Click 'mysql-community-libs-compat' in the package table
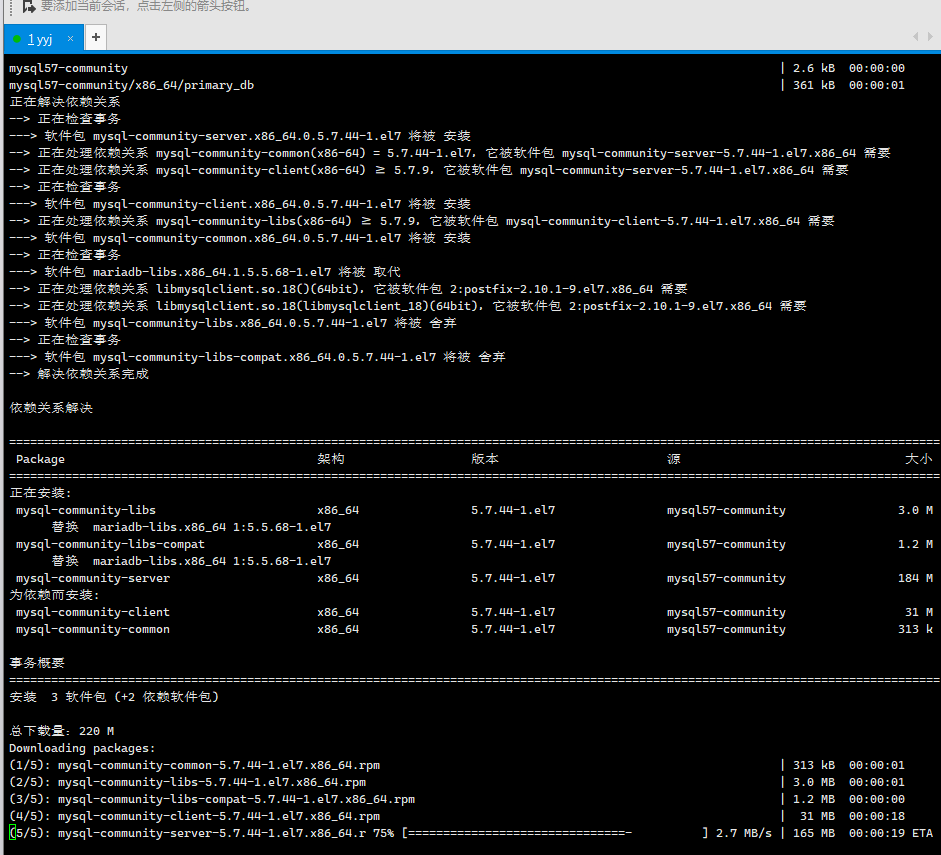 [110, 544]
